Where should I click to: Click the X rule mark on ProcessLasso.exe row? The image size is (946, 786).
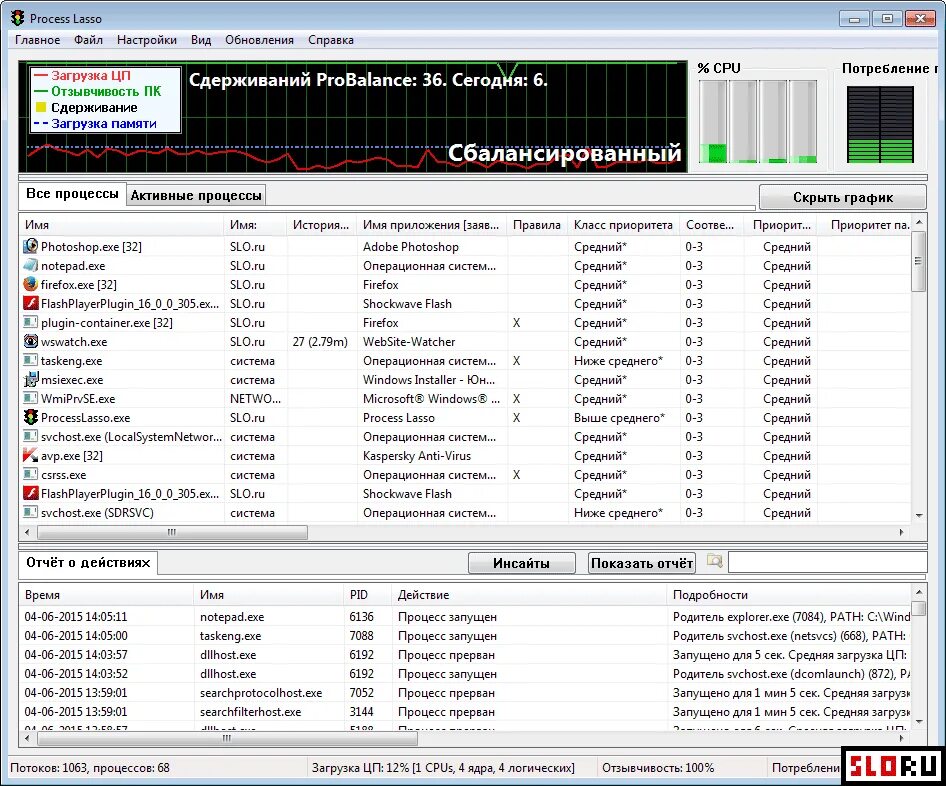click(x=516, y=417)
